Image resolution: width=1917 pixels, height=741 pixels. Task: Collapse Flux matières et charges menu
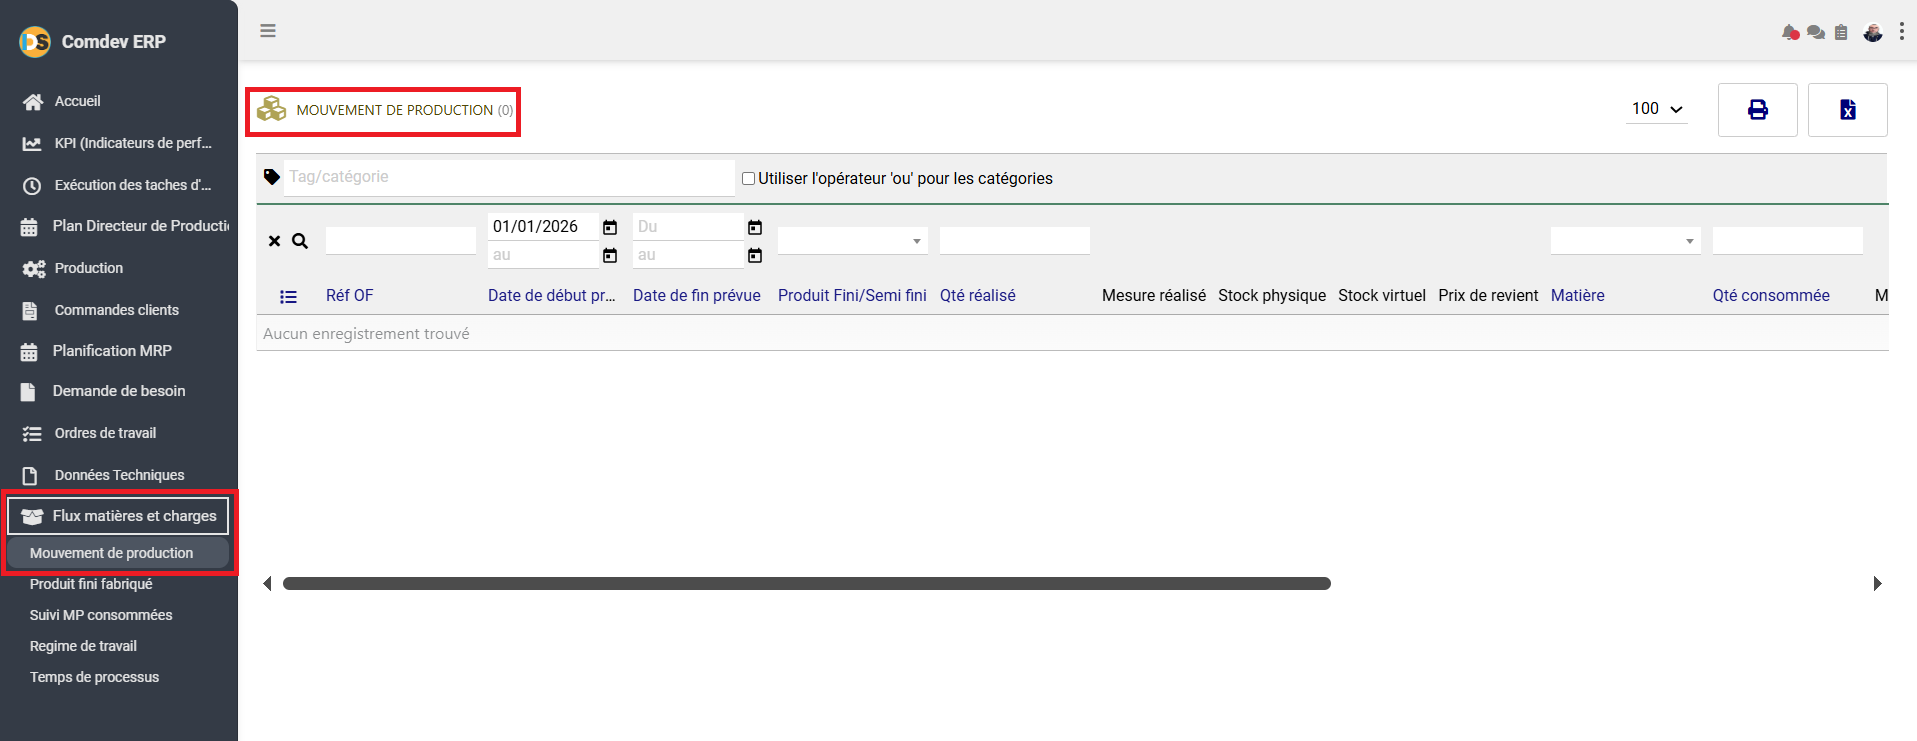[x=118, y=516]
